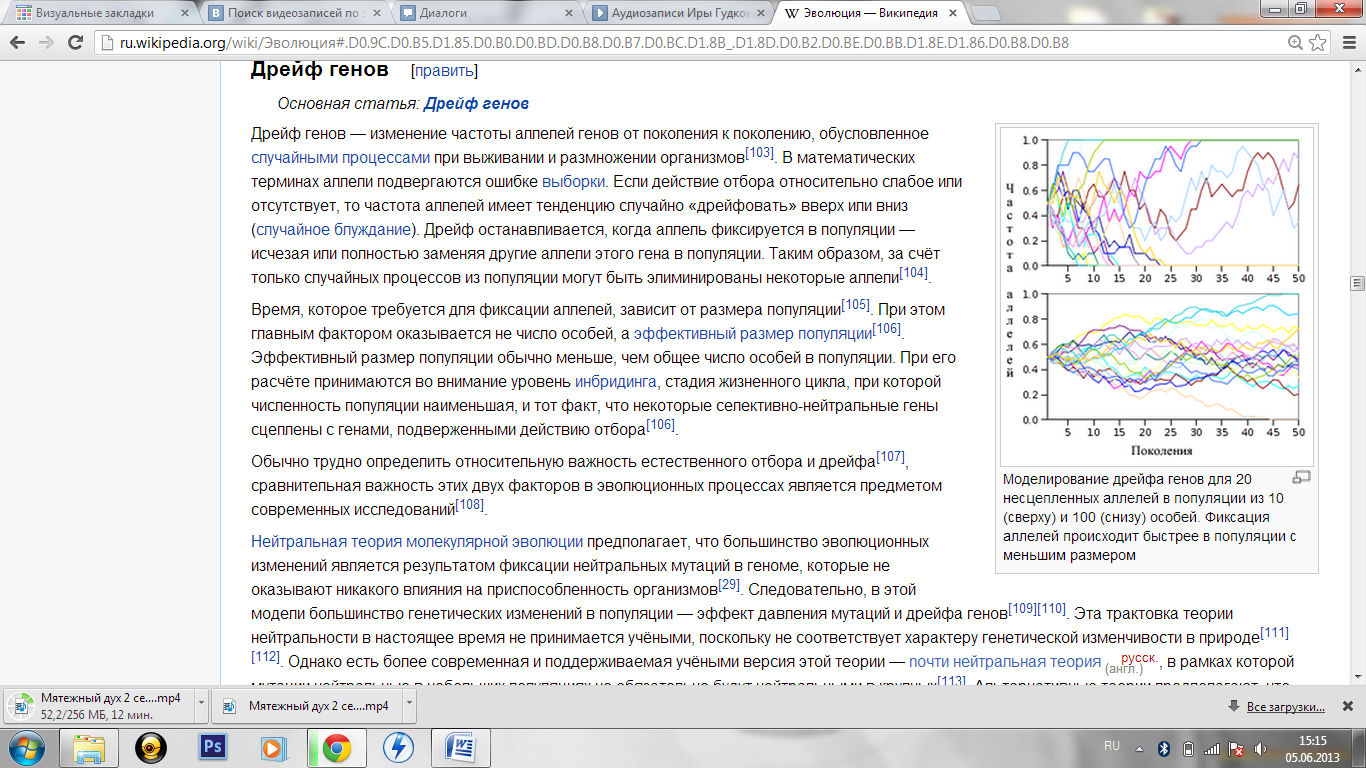
Task: Go back to the previous page
Action: pyautogui.click(x=18, y=43)
